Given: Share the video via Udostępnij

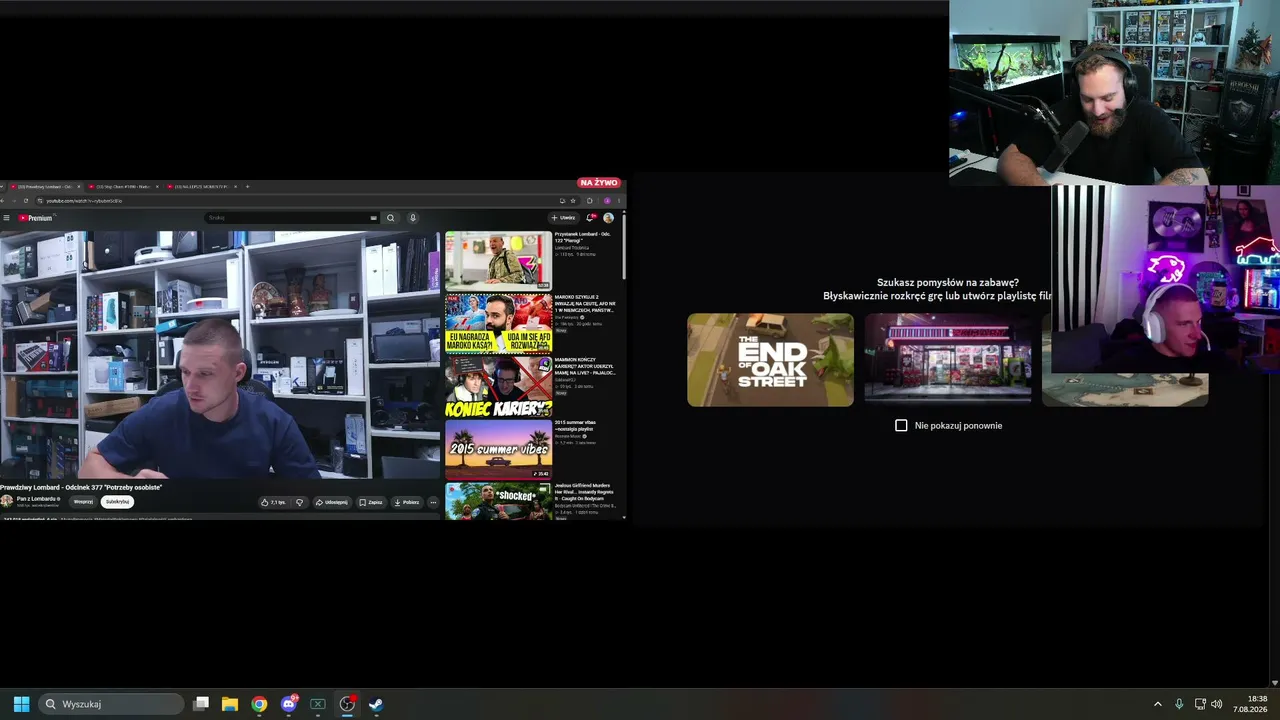Looking at the screenshot, I should pyautogui.click(x=332, y=502).
